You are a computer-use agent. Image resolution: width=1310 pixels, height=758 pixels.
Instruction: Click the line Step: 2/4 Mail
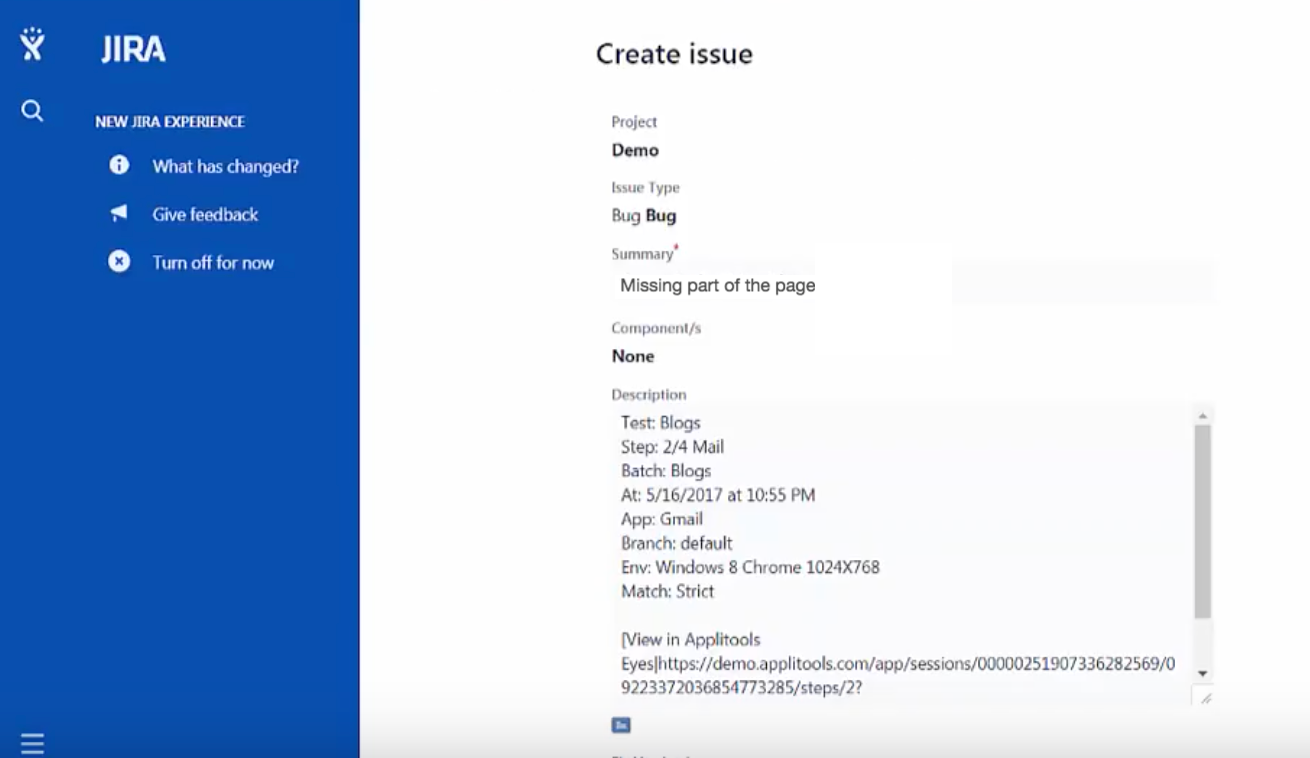[672, 446]
